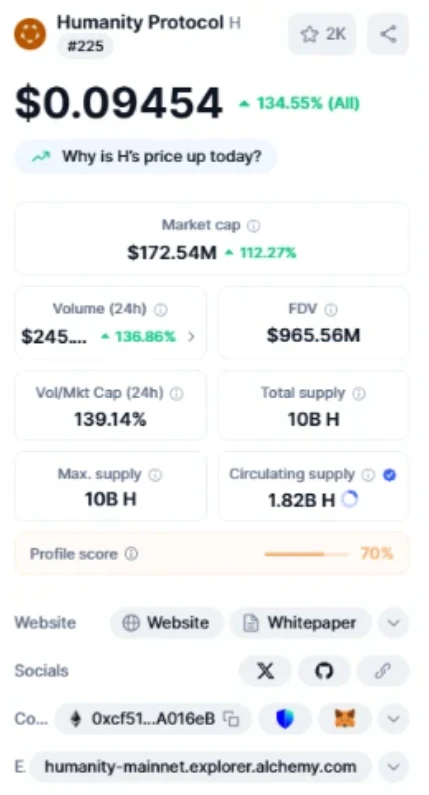Open Volume (24h) details arrow

(191, 336)
